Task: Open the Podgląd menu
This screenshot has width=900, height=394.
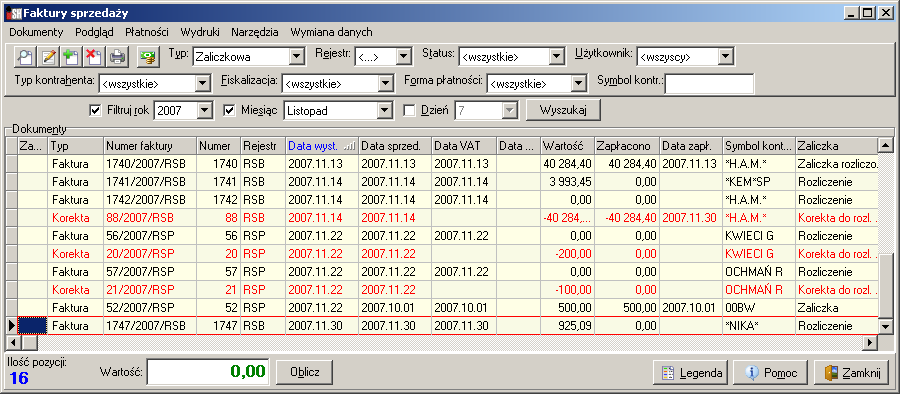Action: tap(94, 32)
